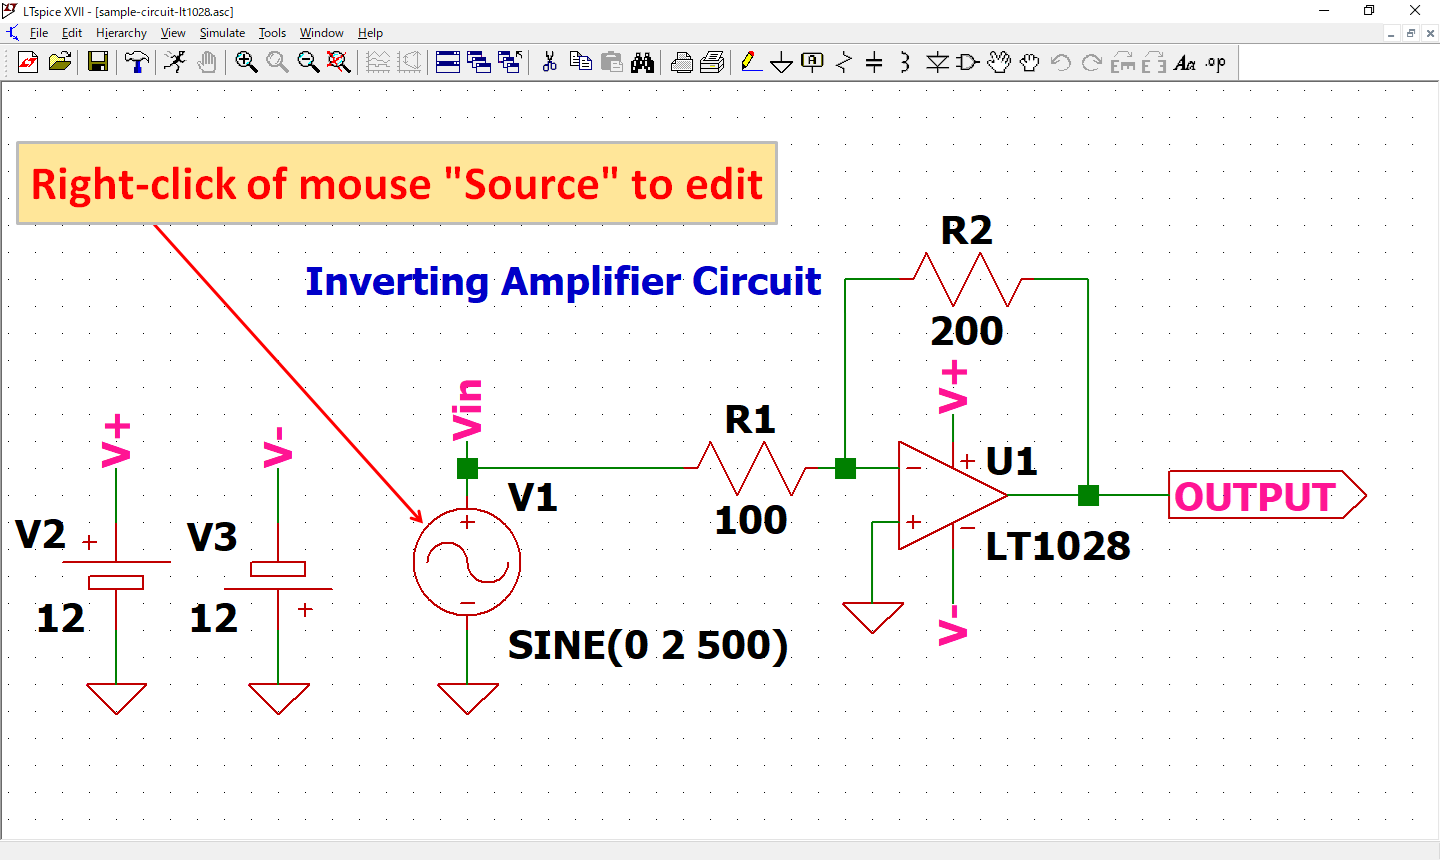Select the V1 sine voltage source symbol
1440x860 pixels.
point(466,561)
